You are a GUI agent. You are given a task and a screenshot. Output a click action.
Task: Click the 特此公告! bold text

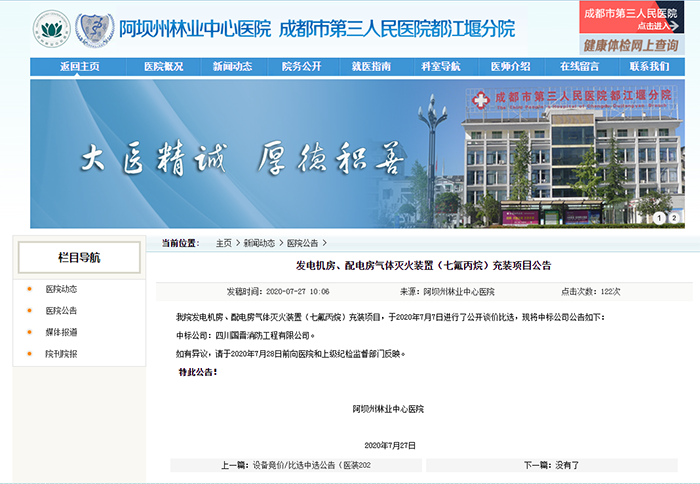coord(198,372)
